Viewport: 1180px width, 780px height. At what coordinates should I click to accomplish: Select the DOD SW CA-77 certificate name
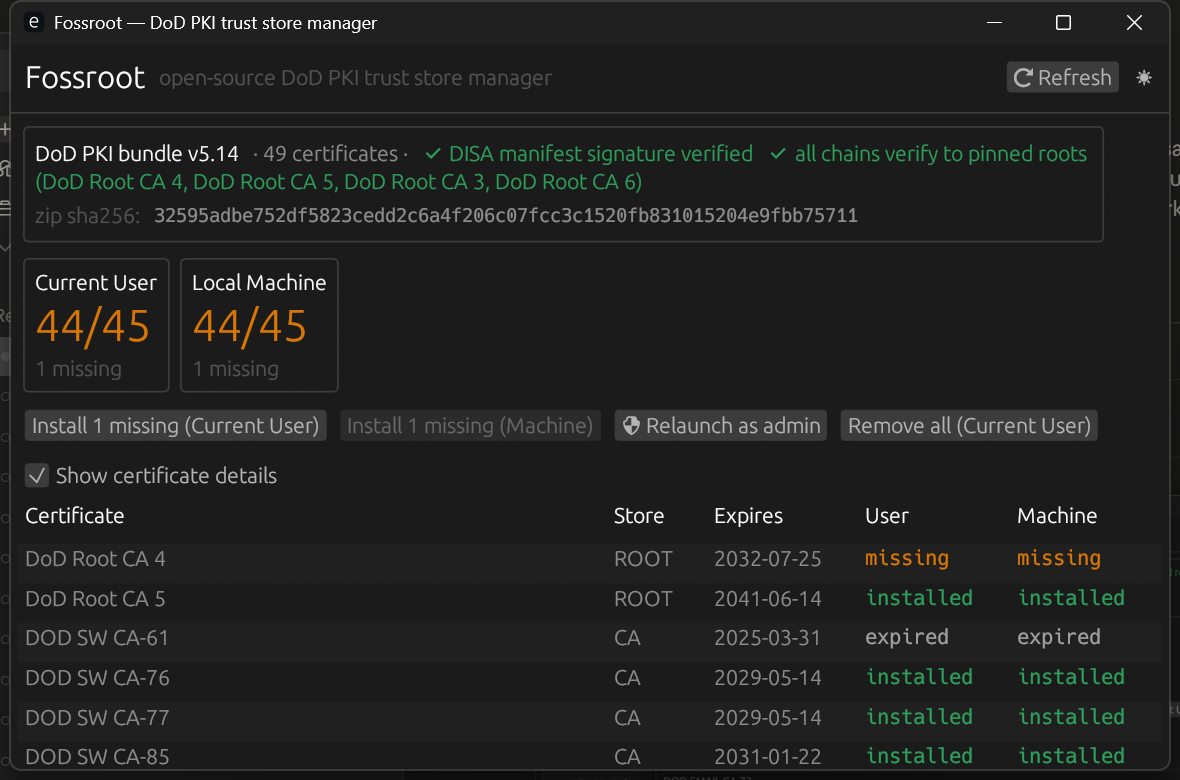pos(97,718)
